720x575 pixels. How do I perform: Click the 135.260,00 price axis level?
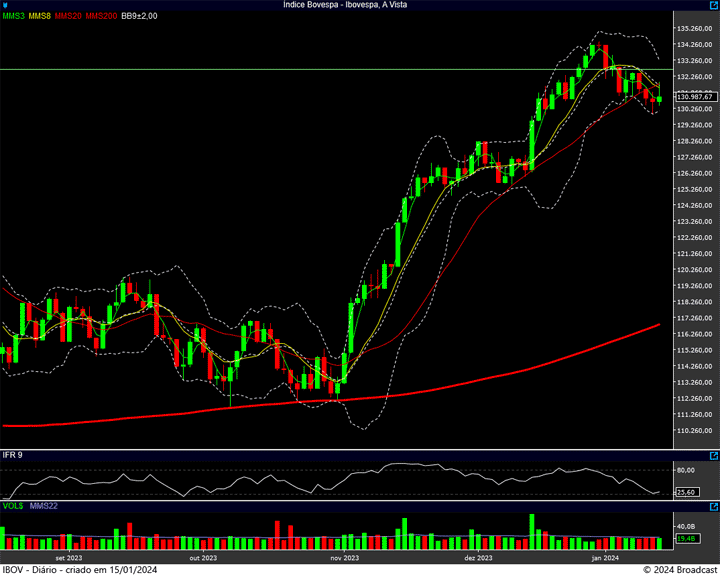pyautogui.click(x=694, y=28)
